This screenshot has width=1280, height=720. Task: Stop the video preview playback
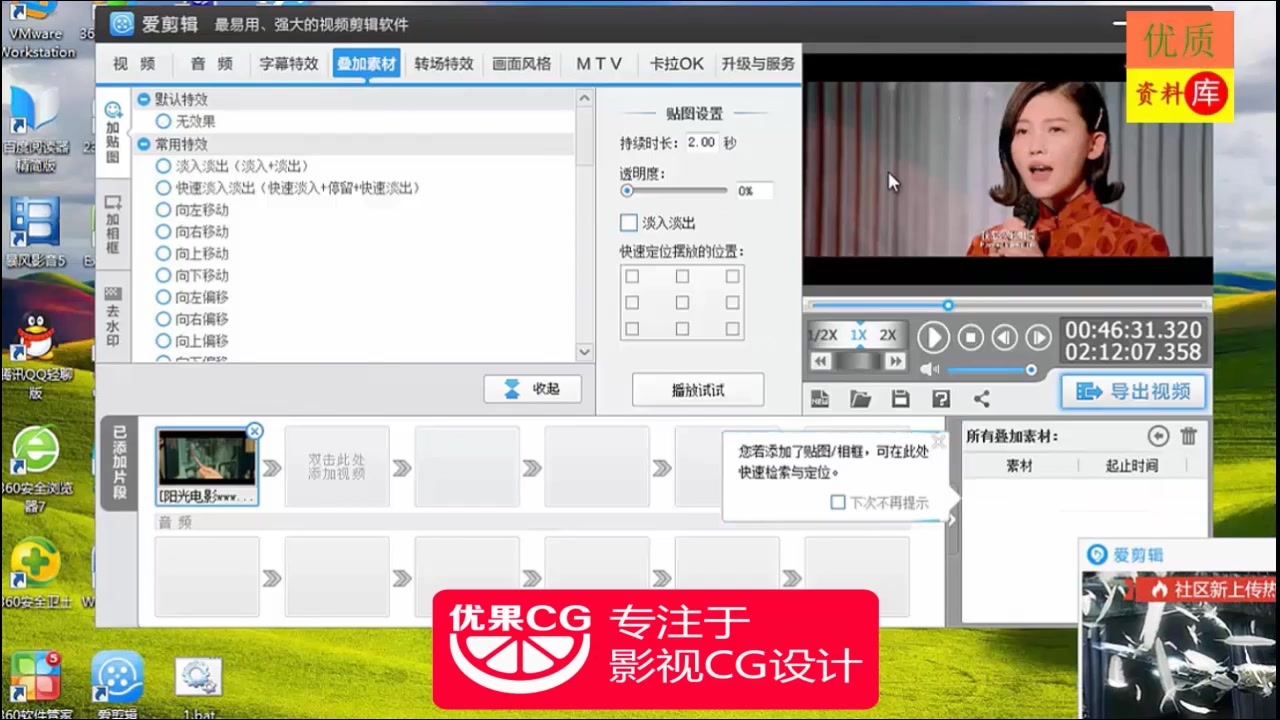970,338
